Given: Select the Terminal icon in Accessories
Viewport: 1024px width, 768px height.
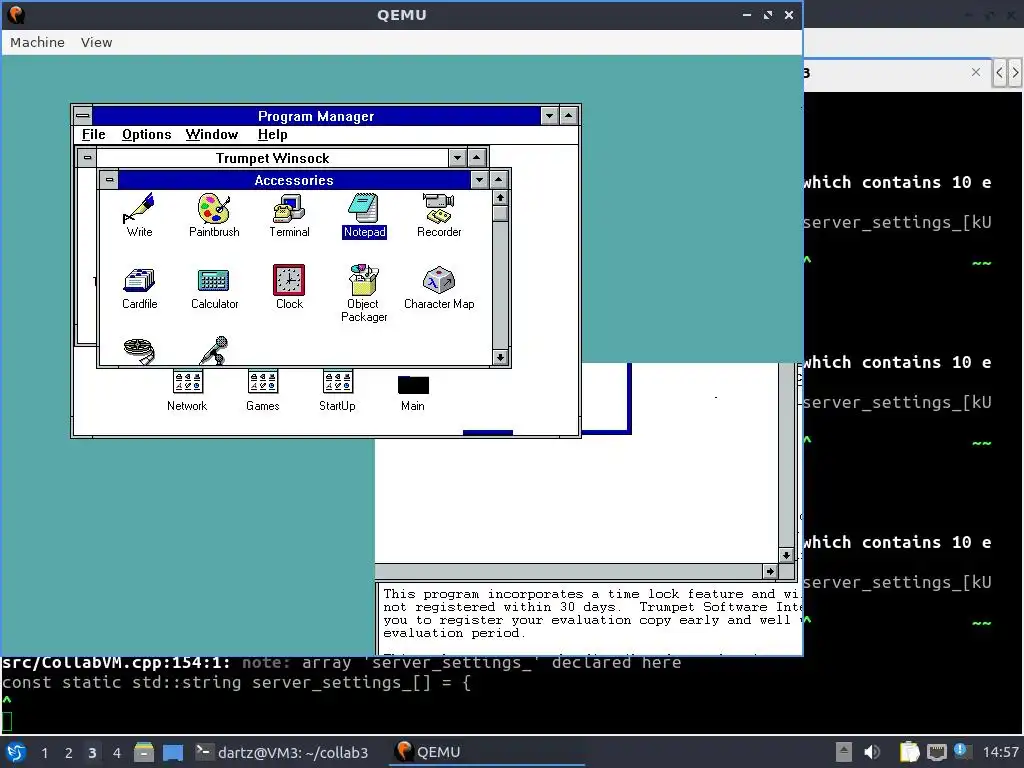Looking at the screenshot, I should (x=289, y=215).
